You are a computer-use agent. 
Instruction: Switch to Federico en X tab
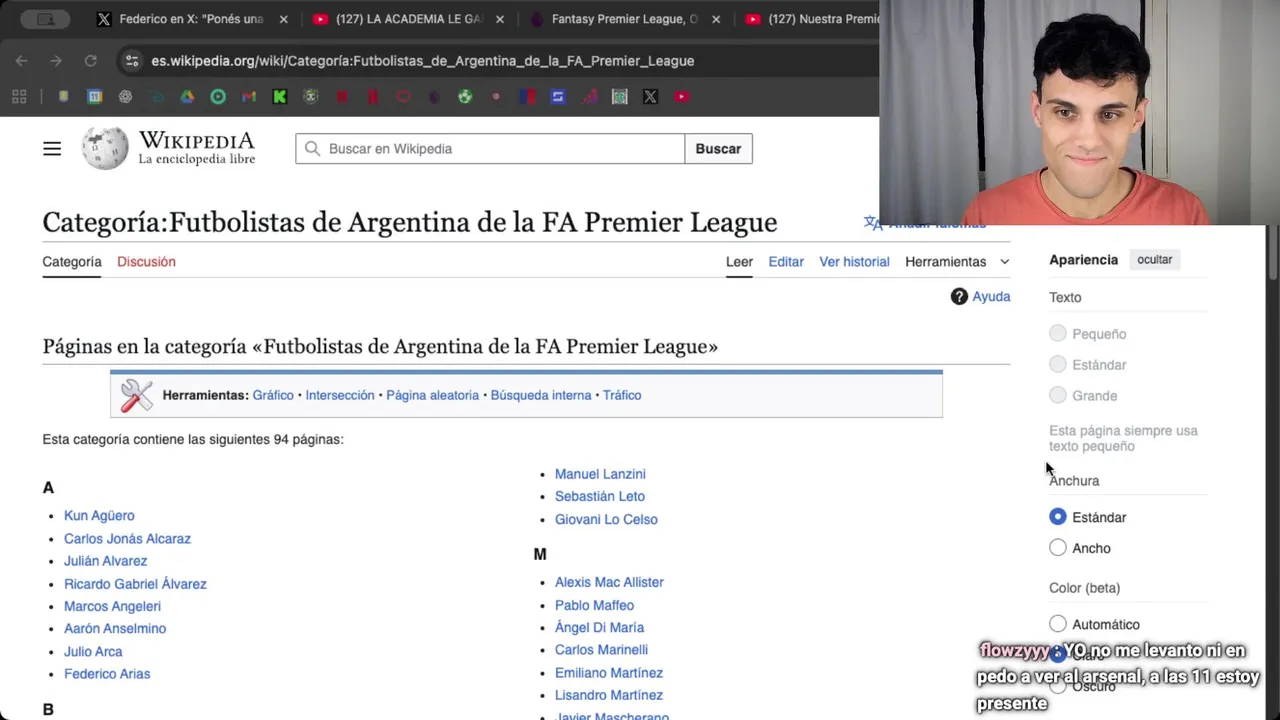pos(192,19)
